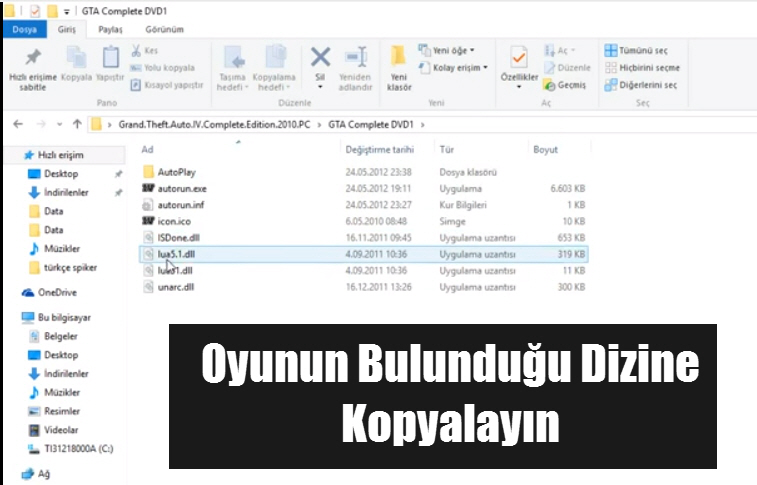Viewport: 757px width, 485px height.
Task: Pin to Hızlı erişime sabitle
Action: pyautogui.click(x=33, y=69)
